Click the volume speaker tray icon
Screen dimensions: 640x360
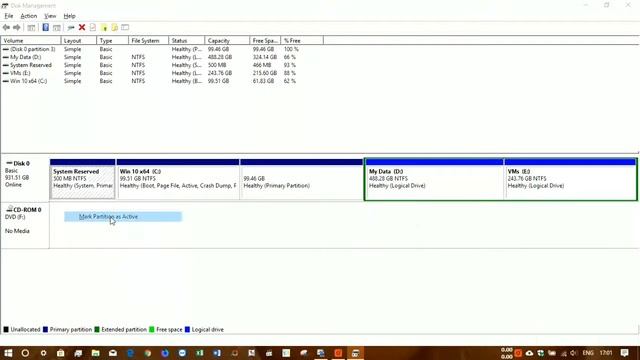573,353
